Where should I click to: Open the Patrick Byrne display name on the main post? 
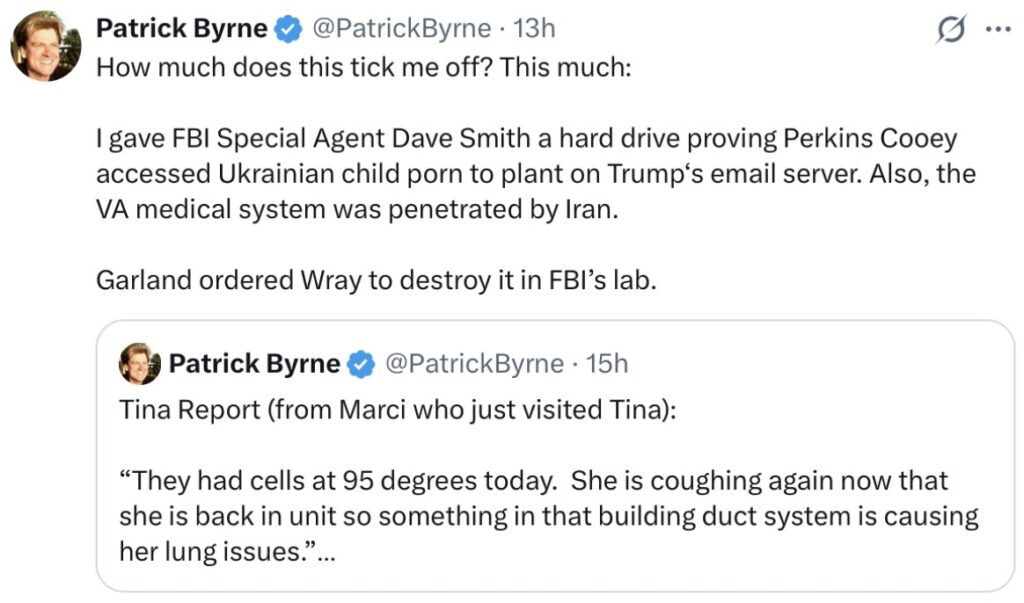pos(181,30)
